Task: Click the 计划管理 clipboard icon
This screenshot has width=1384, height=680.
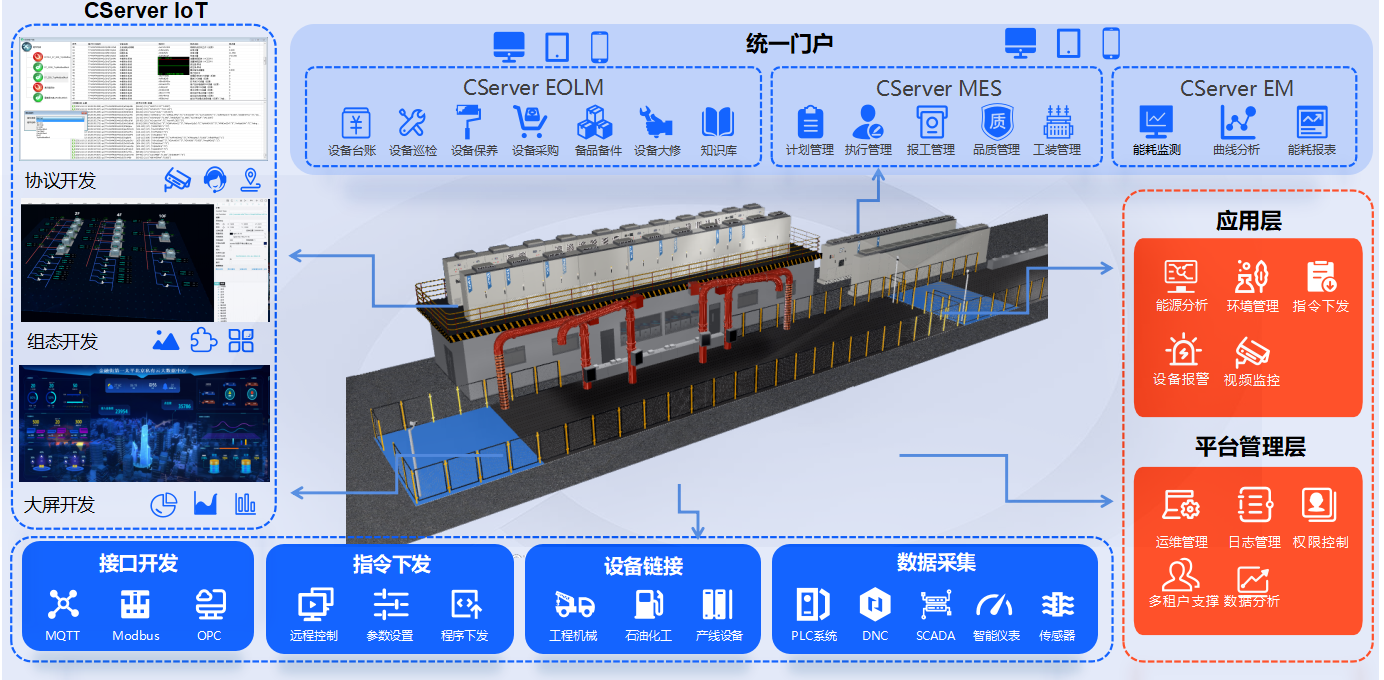Action: click(809, 122)
